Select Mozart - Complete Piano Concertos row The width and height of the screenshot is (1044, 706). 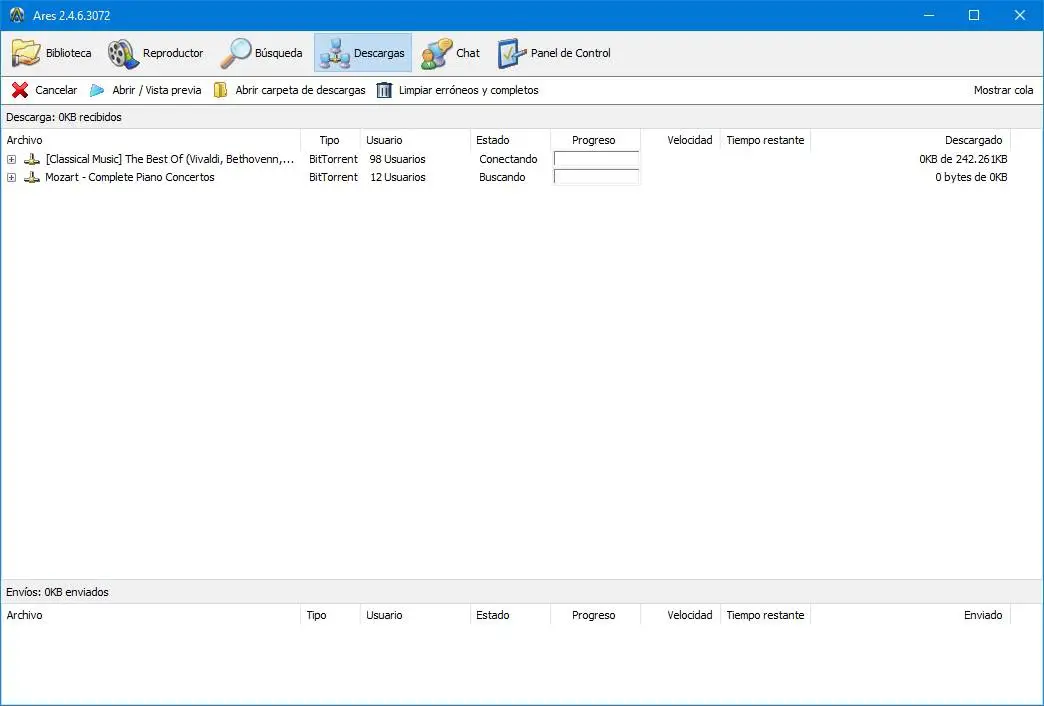(x=506, y=177)
